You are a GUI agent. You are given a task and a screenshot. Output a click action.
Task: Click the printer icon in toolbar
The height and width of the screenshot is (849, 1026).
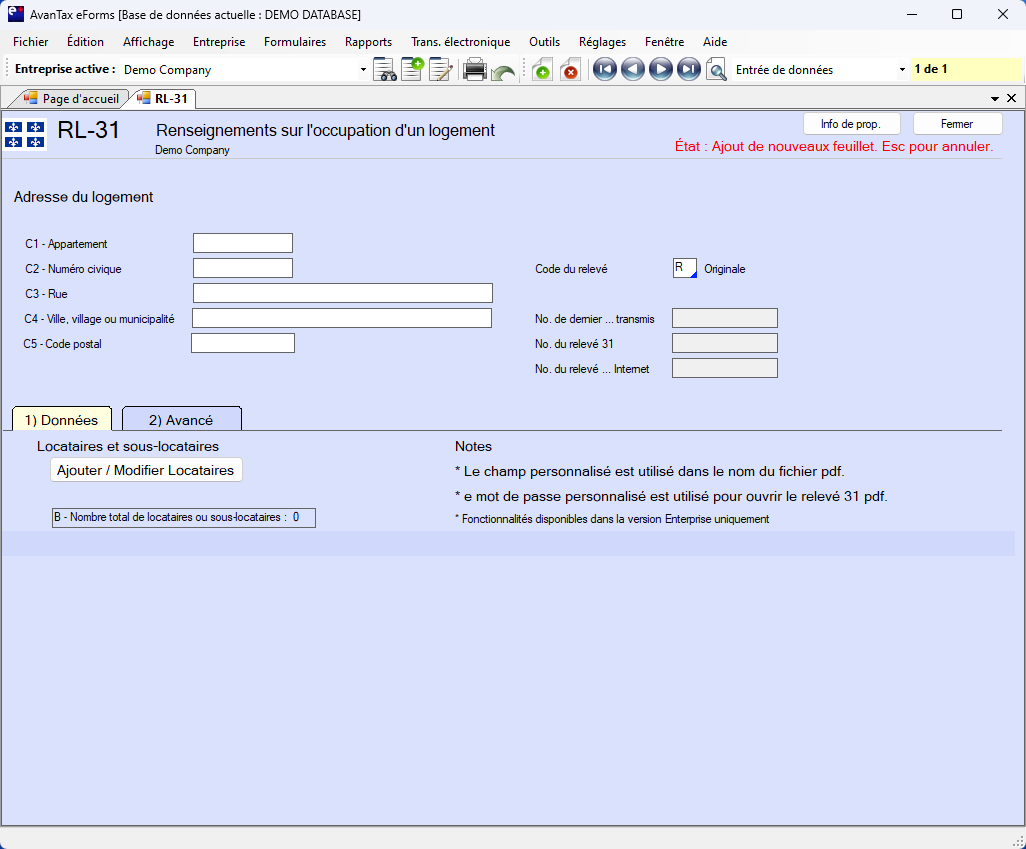click(x=475, y=70)
